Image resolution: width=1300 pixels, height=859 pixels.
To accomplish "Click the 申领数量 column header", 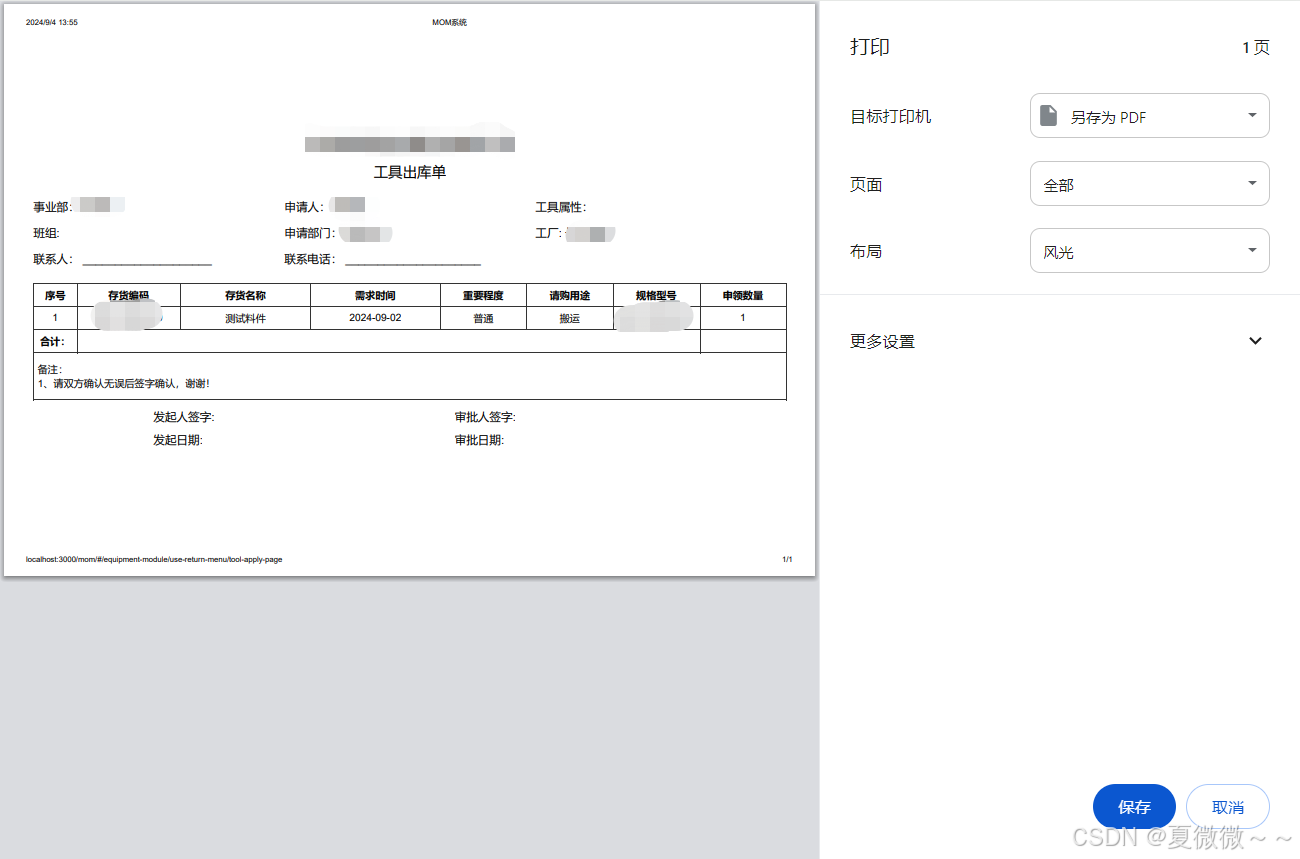I will point(742,295).
